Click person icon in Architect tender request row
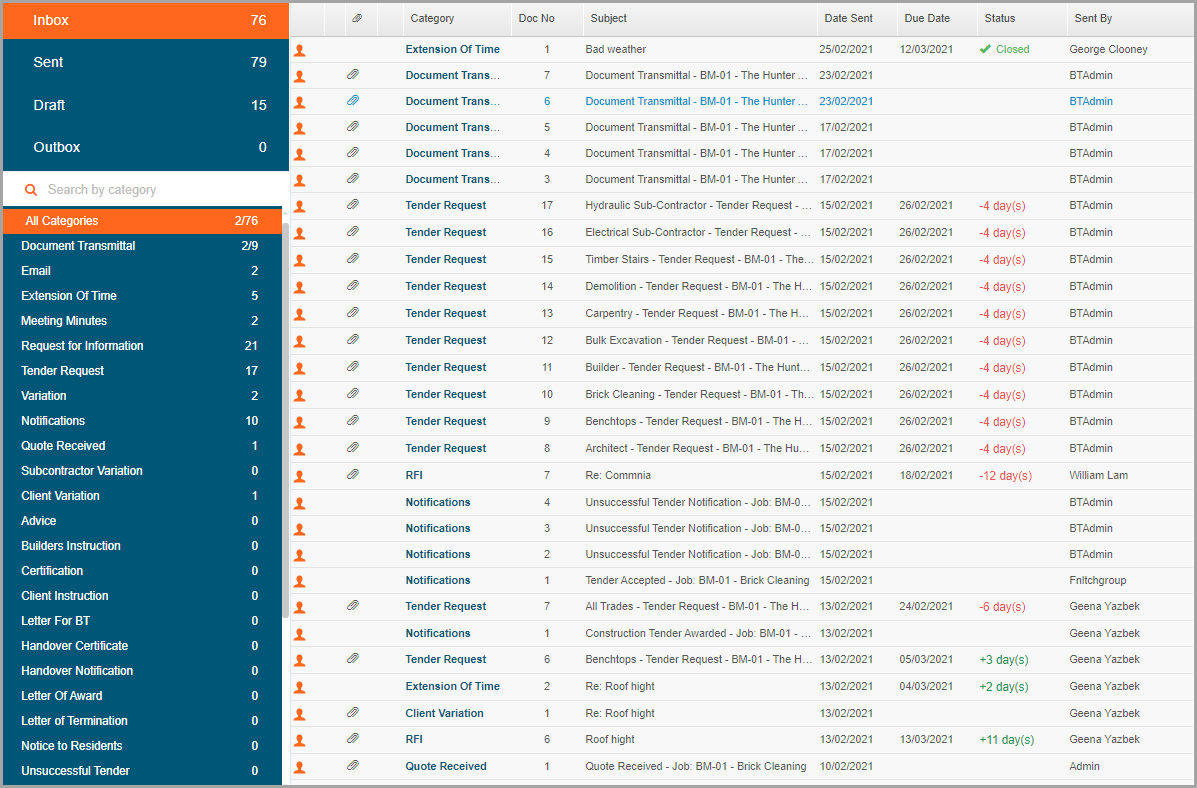The image size is (1197, 788). 299,449
